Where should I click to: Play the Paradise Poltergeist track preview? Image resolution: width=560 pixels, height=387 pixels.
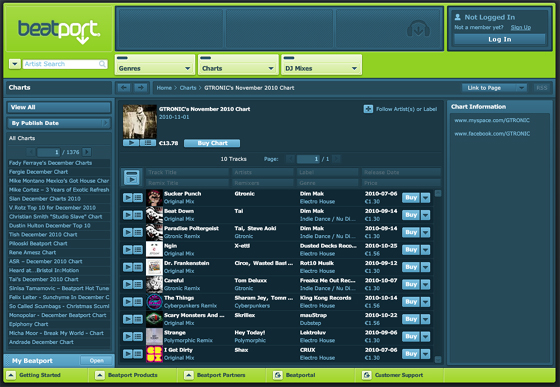pos(128,232)
